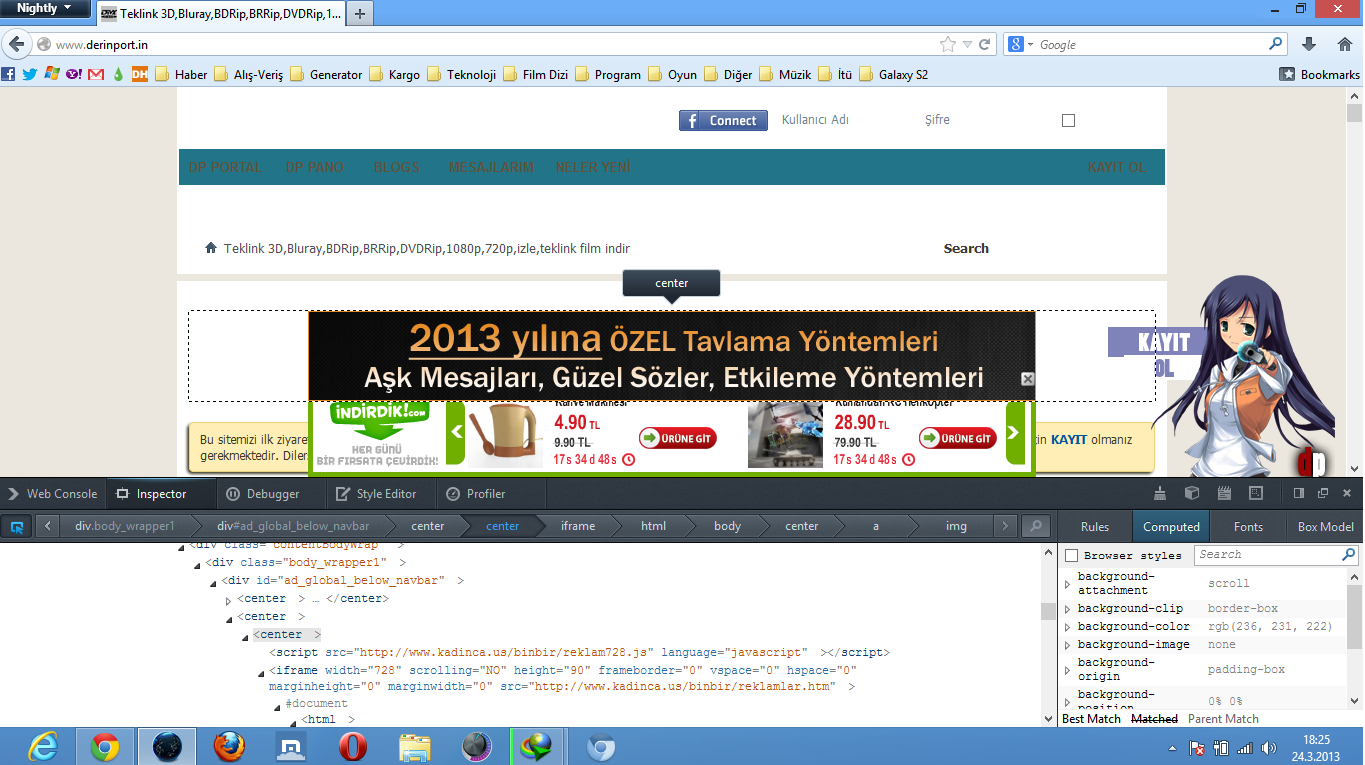The image size is (1365, 765).
Task: Tick the remember-me checkbox near Şifre
Action: click(1068, 120)
